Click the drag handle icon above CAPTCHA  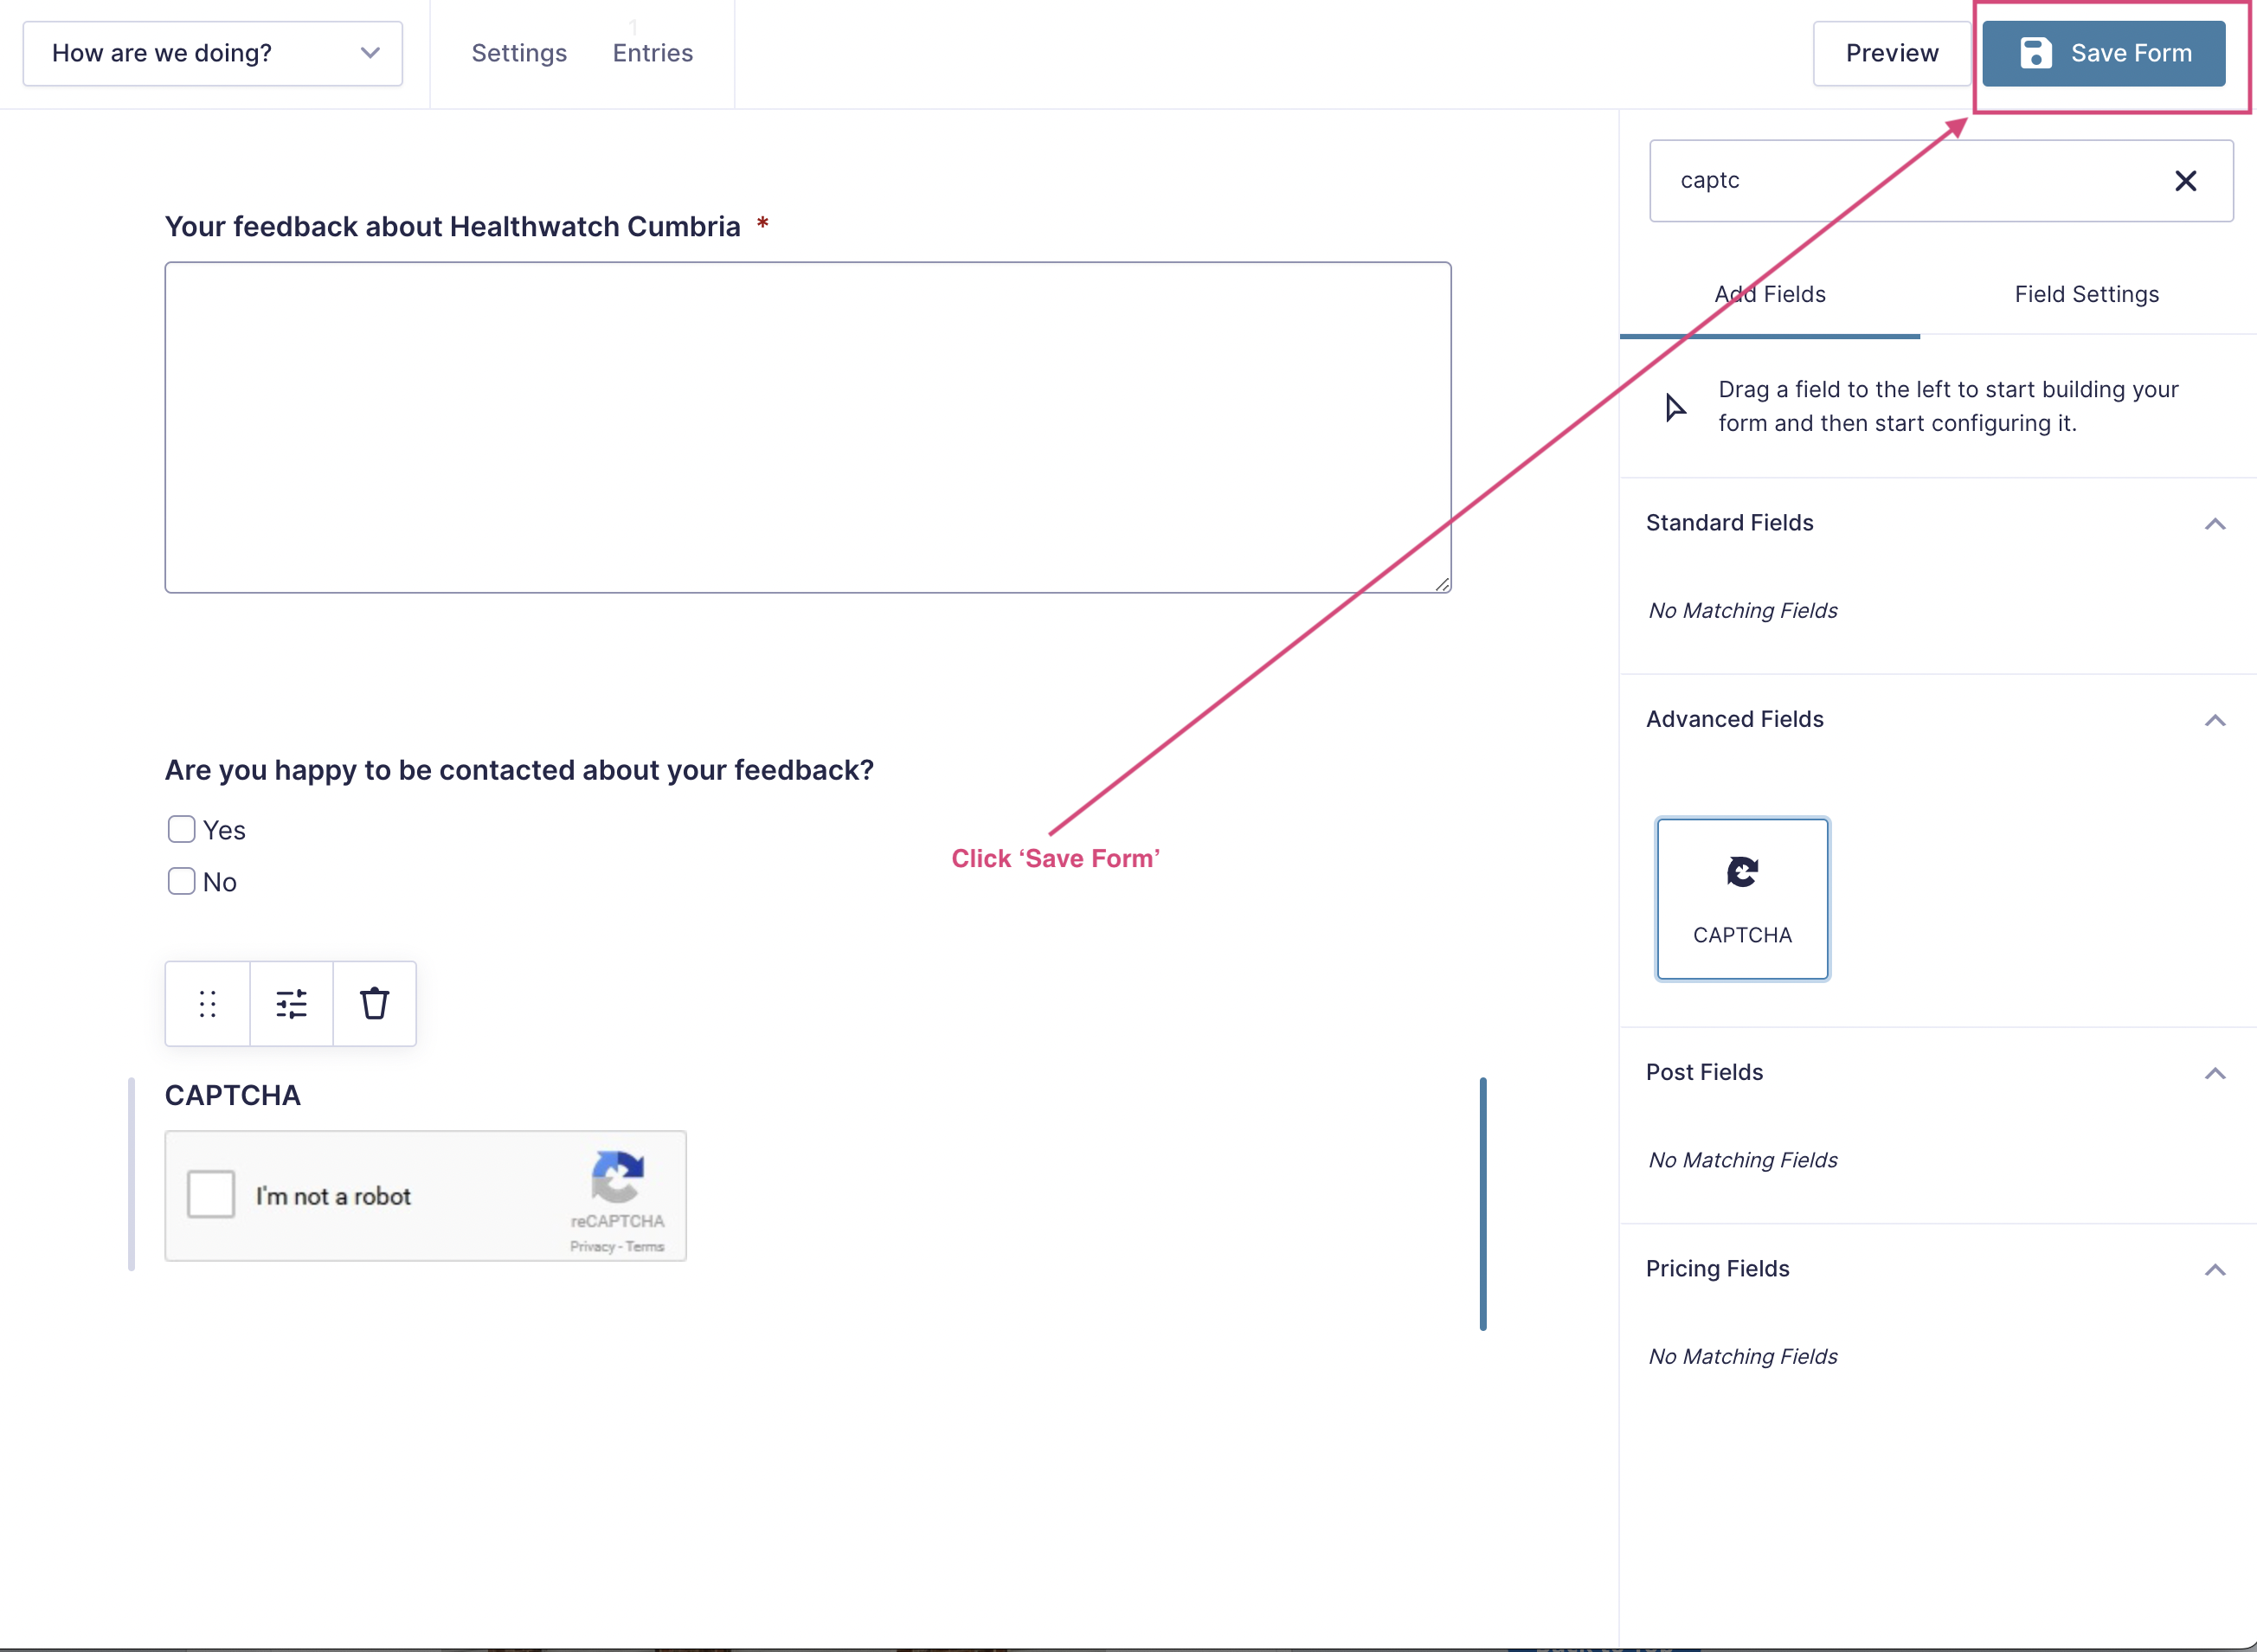(207, 1003)
